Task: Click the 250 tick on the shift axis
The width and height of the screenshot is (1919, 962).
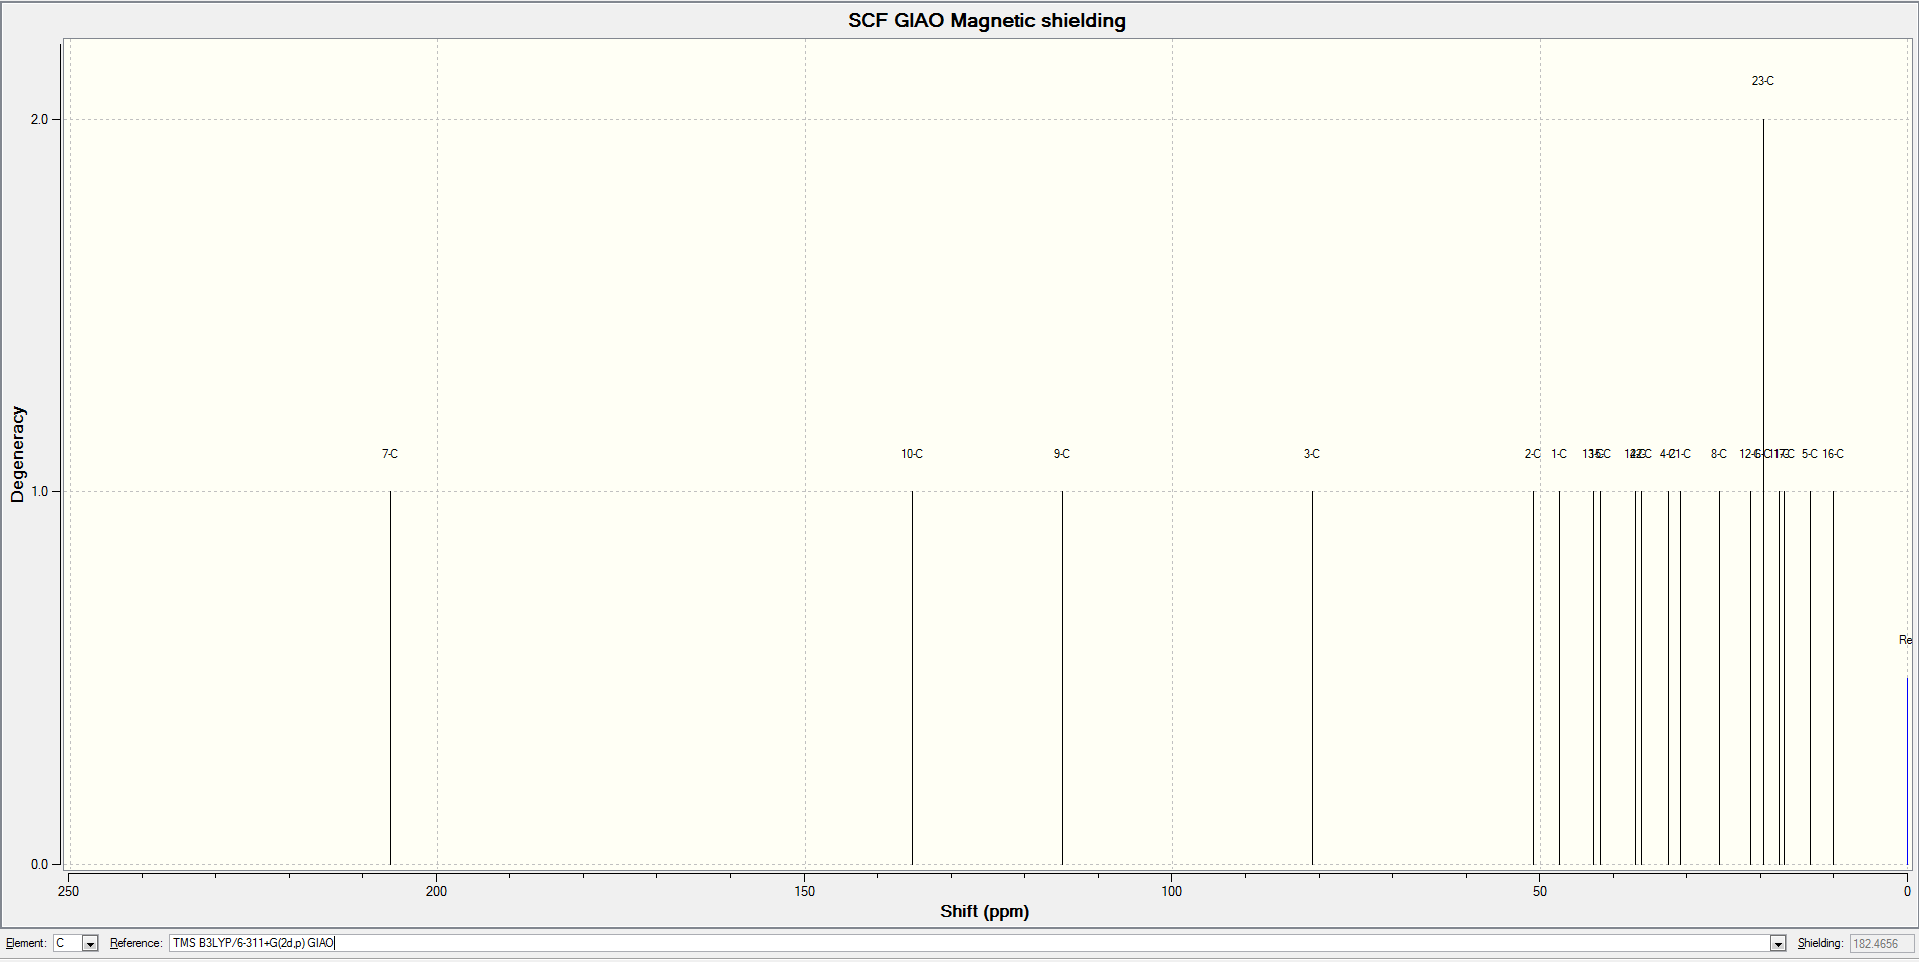Action: (68, 891)
